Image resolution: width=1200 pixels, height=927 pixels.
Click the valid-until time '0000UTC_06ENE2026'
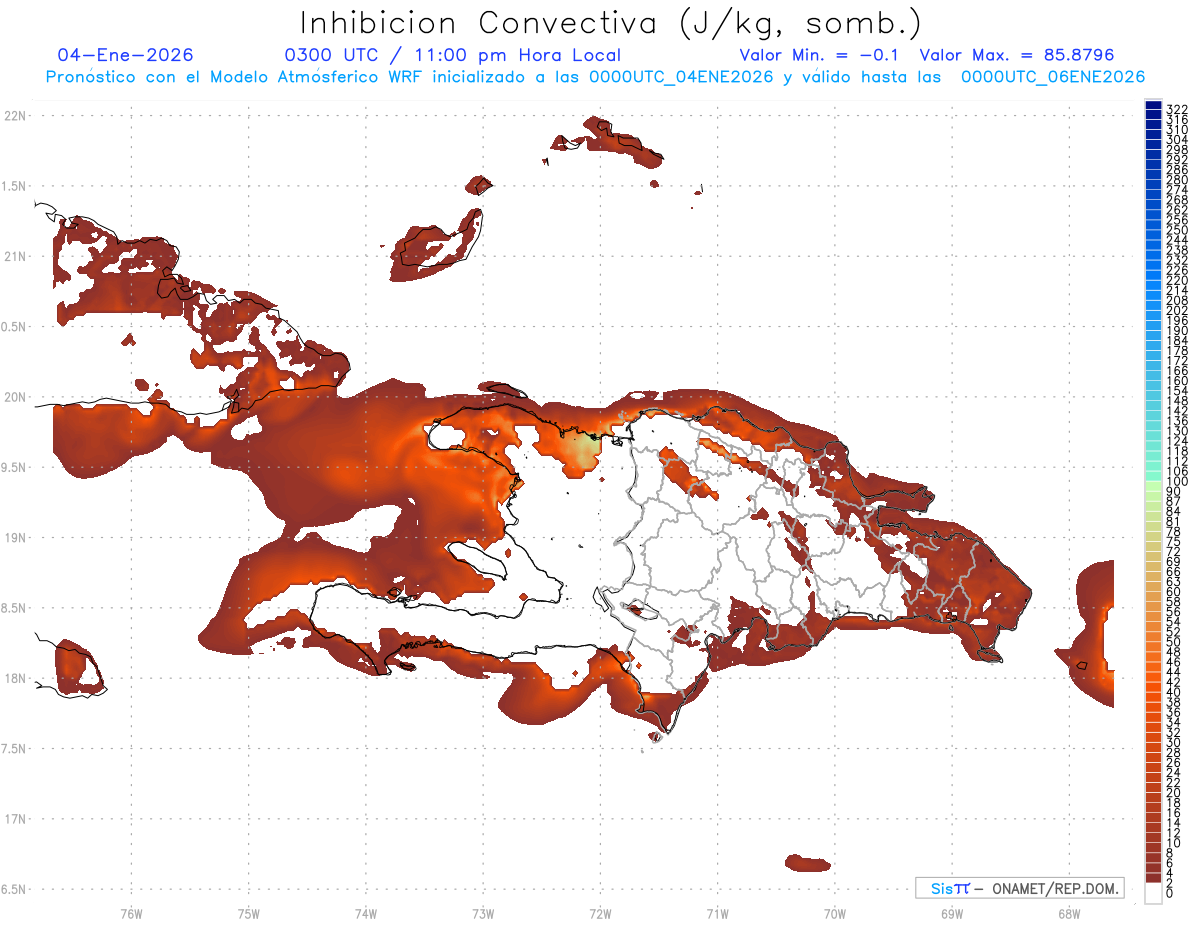1053,77
